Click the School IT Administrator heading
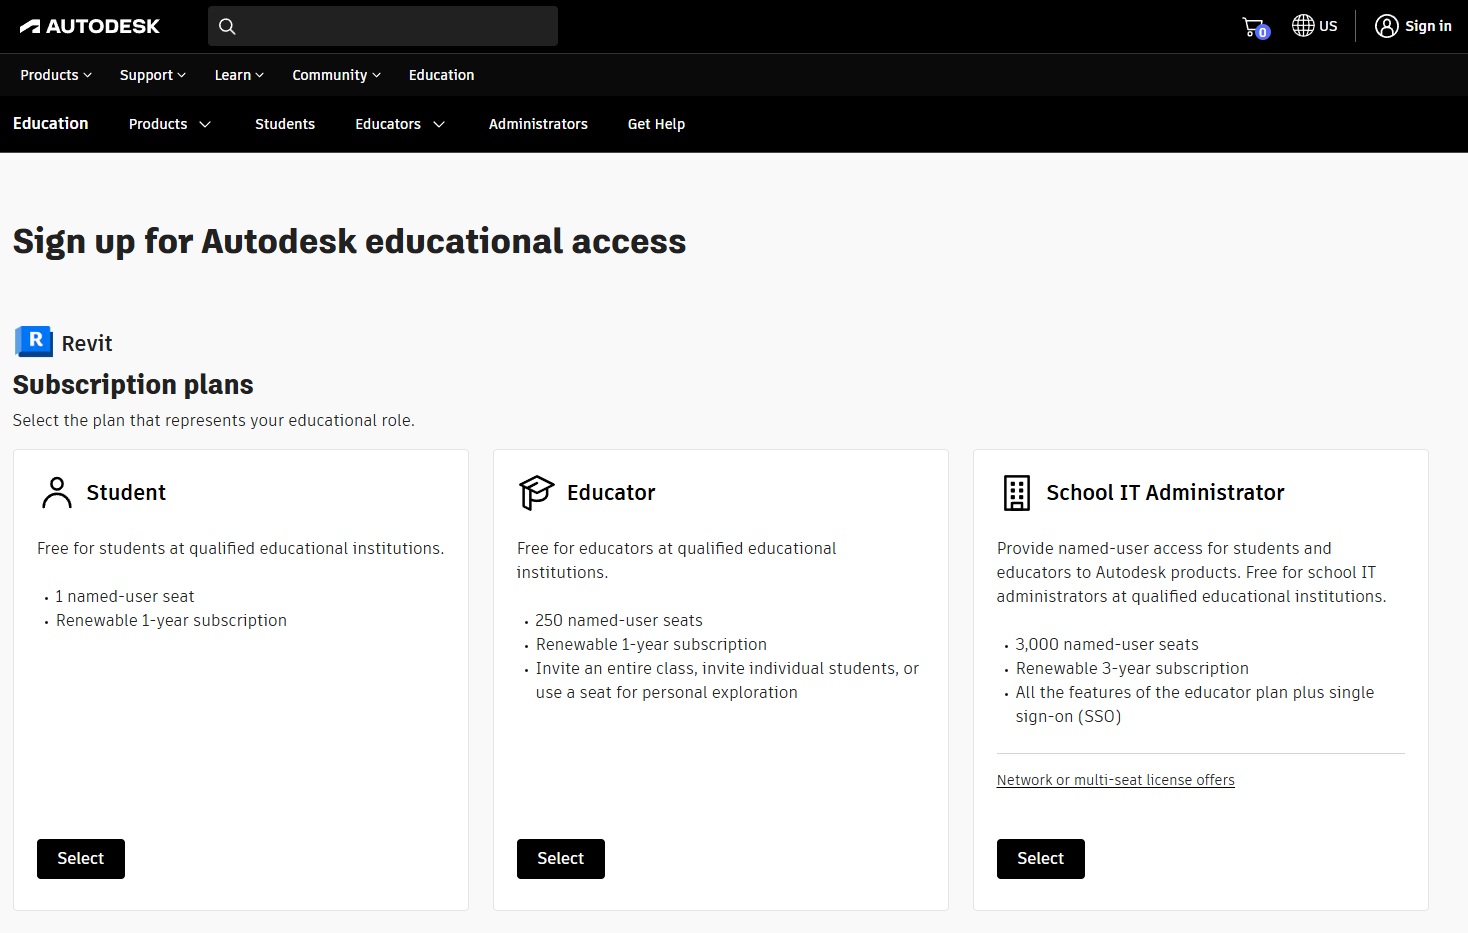Viewport: 1468px width, 933px height. (x=1165, y=492)
